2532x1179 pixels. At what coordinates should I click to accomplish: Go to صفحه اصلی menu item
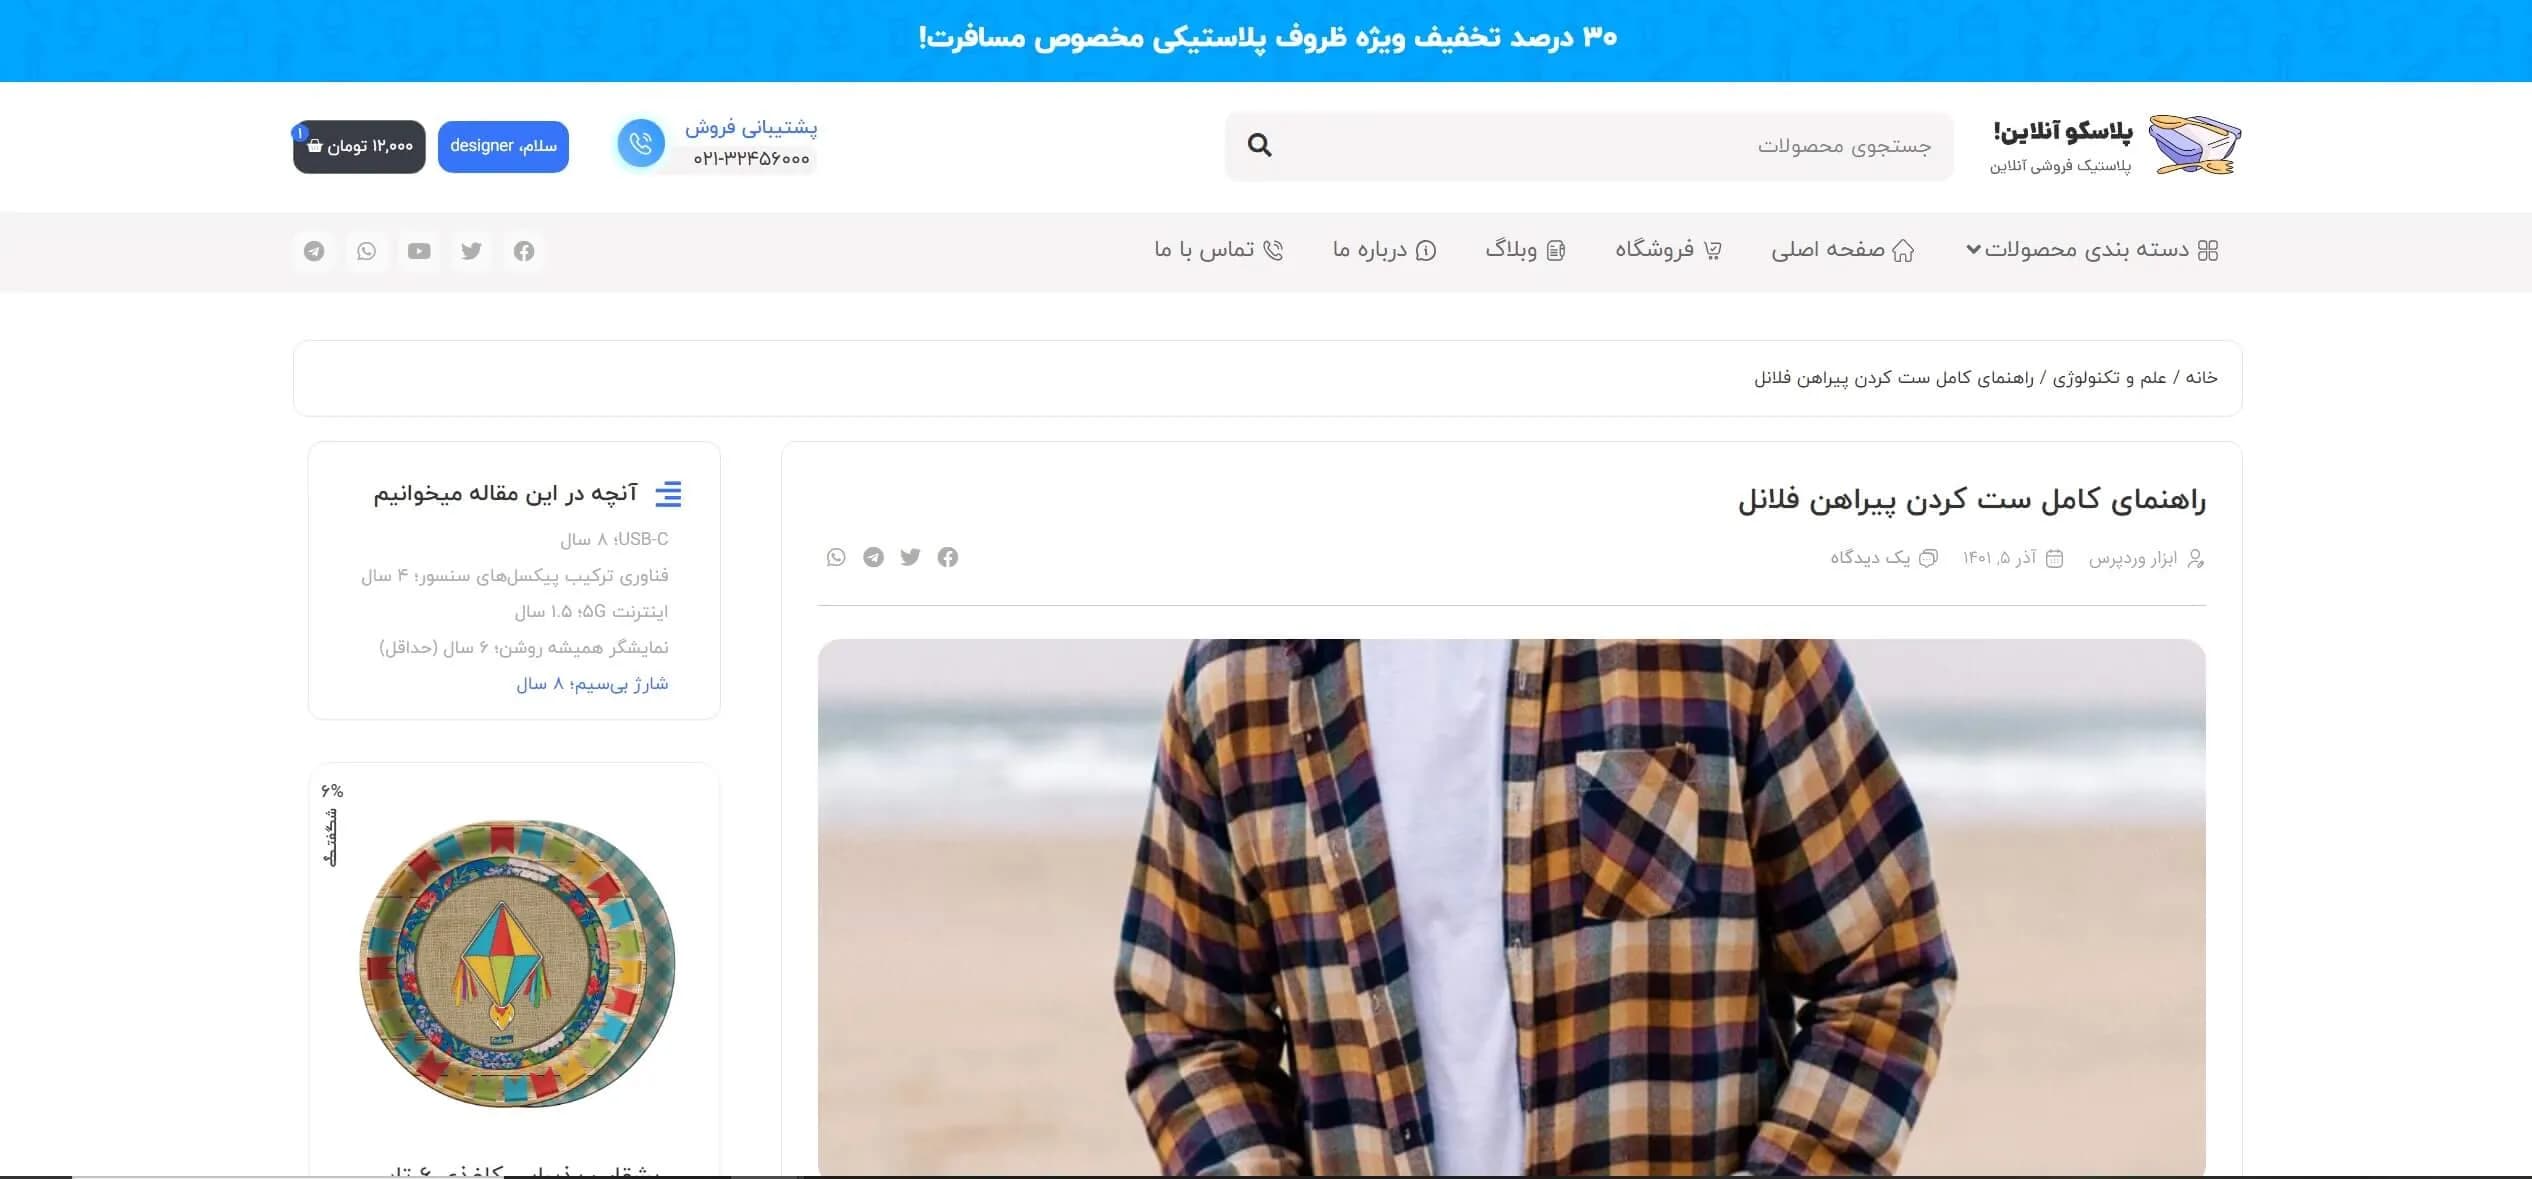coord(1843,250)
